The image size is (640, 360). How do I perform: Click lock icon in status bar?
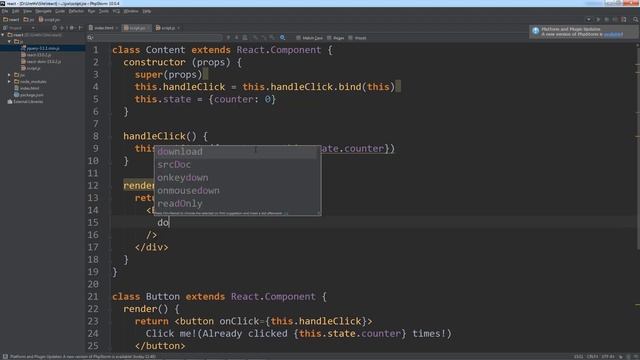point(621,357)
